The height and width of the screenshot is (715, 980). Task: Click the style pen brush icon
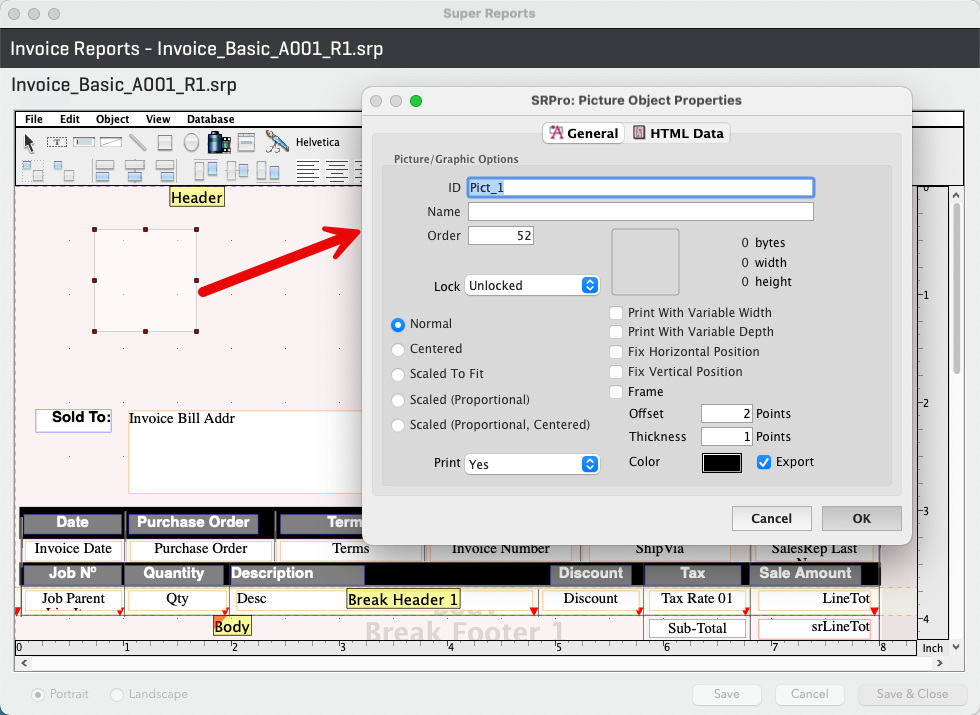tap(276, 142)
